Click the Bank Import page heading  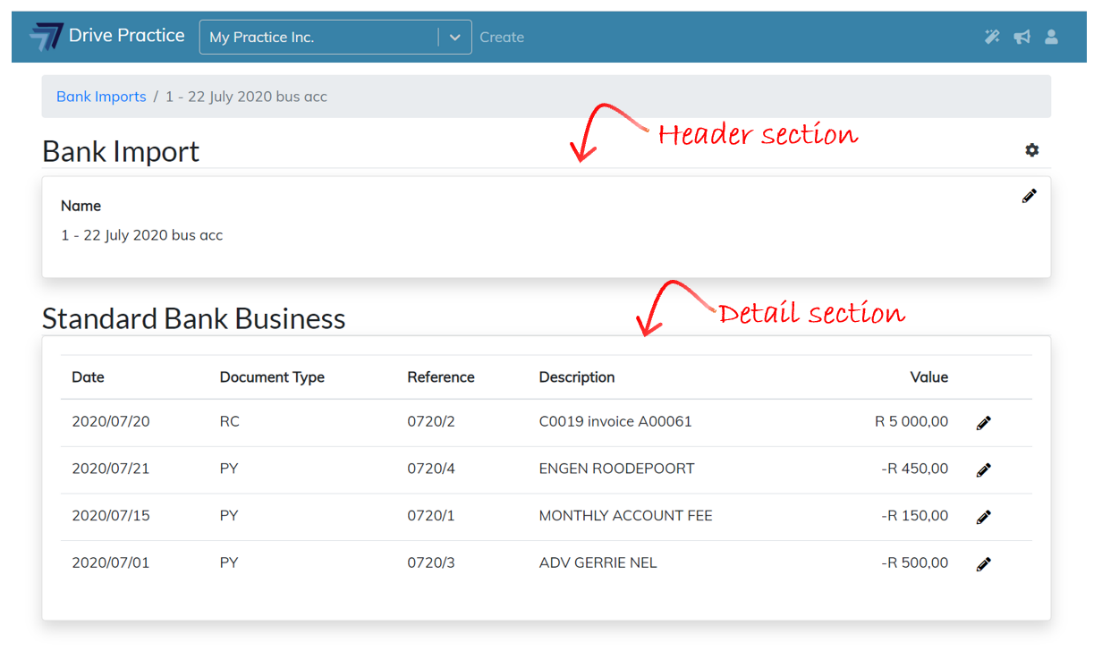121,151
